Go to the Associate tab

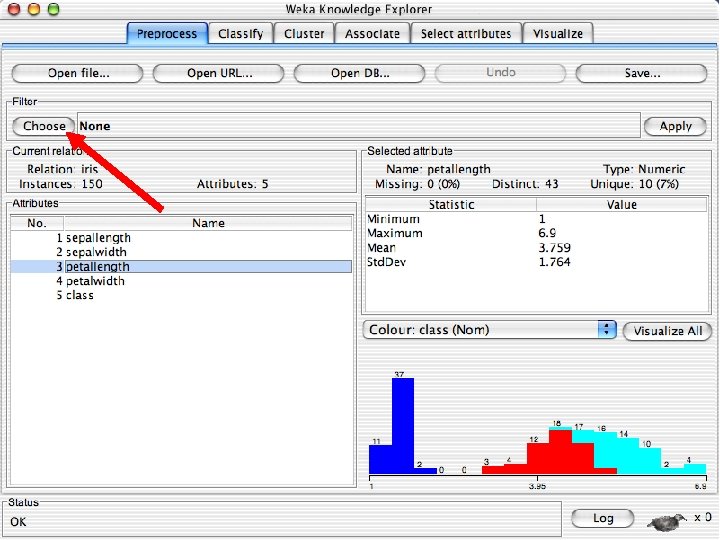(372, 34)
